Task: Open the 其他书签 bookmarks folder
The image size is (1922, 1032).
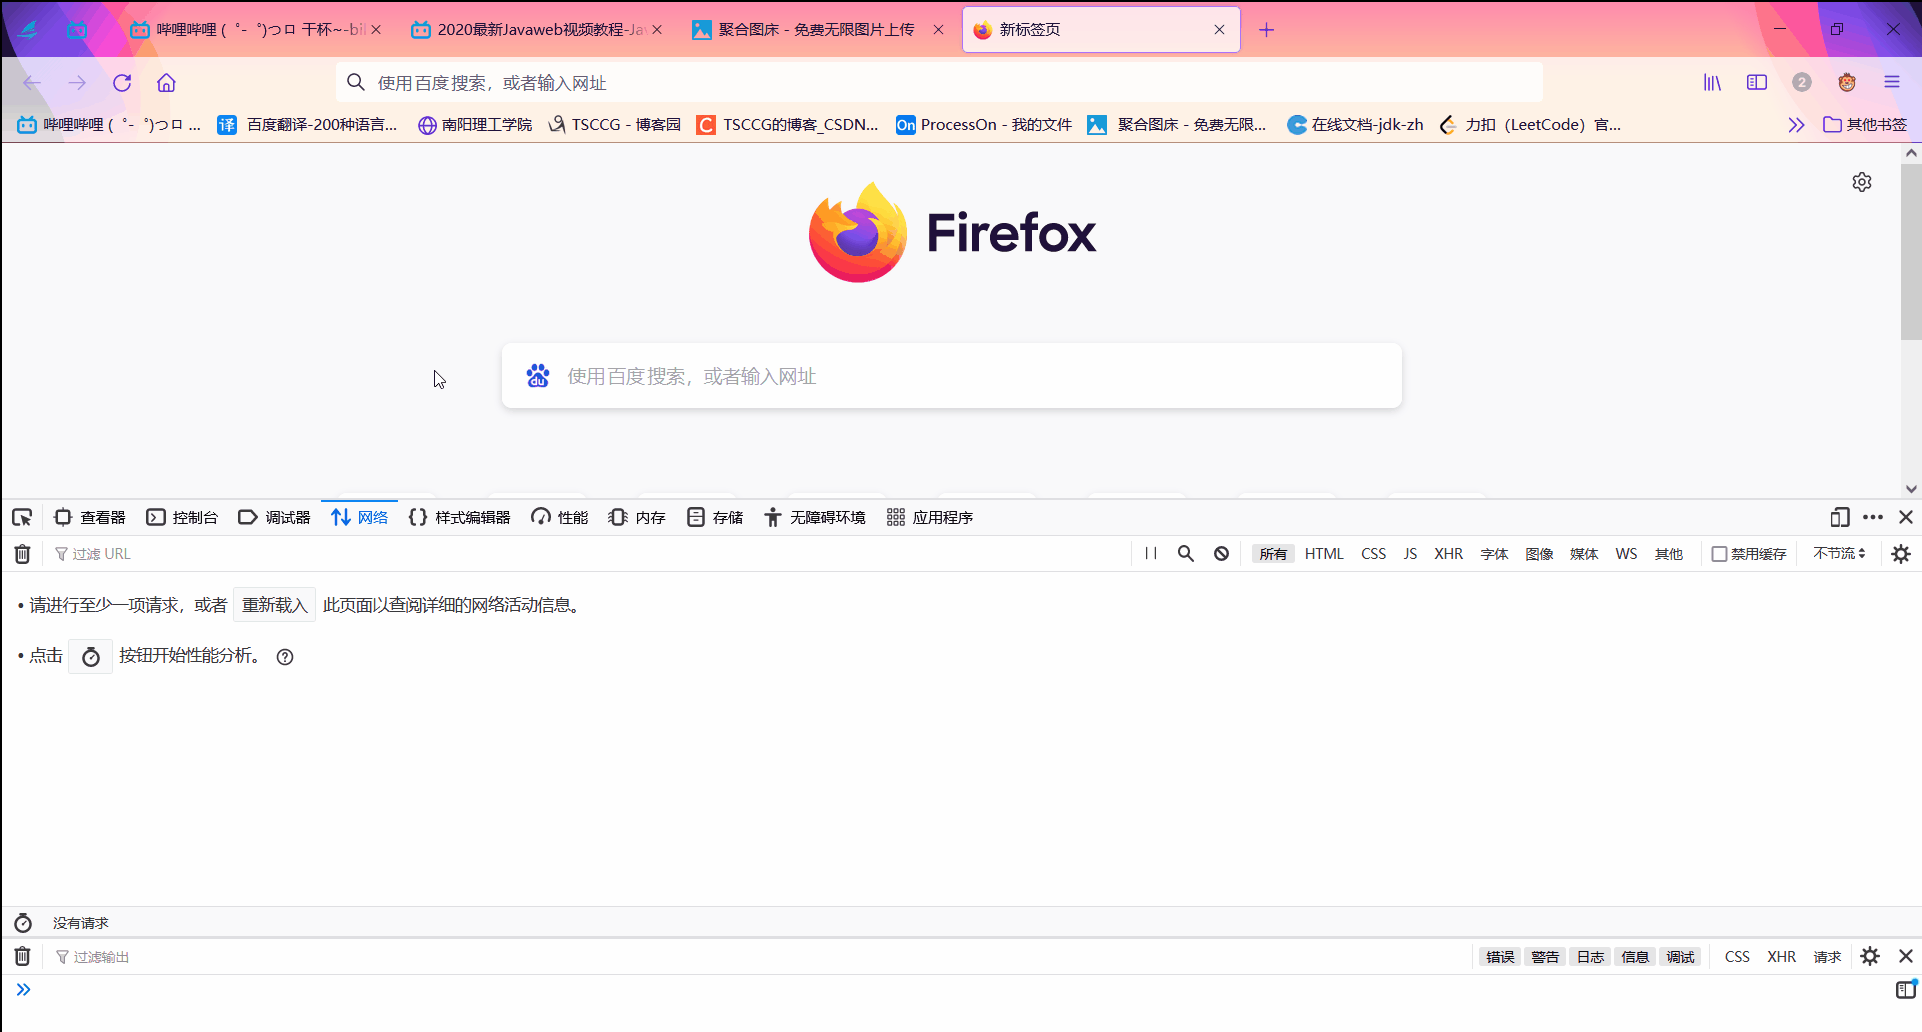Action: (x=1865, y=125)
